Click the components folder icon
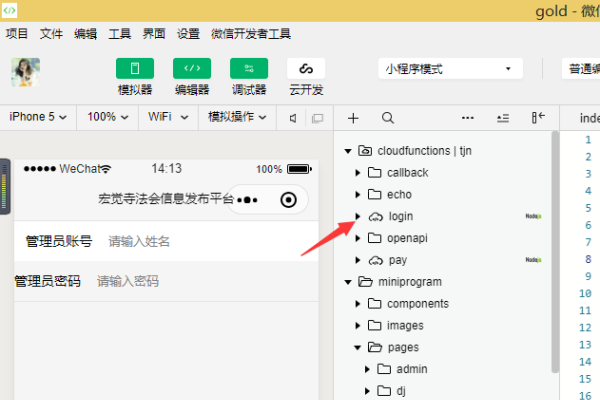 [x=375, y=304]
